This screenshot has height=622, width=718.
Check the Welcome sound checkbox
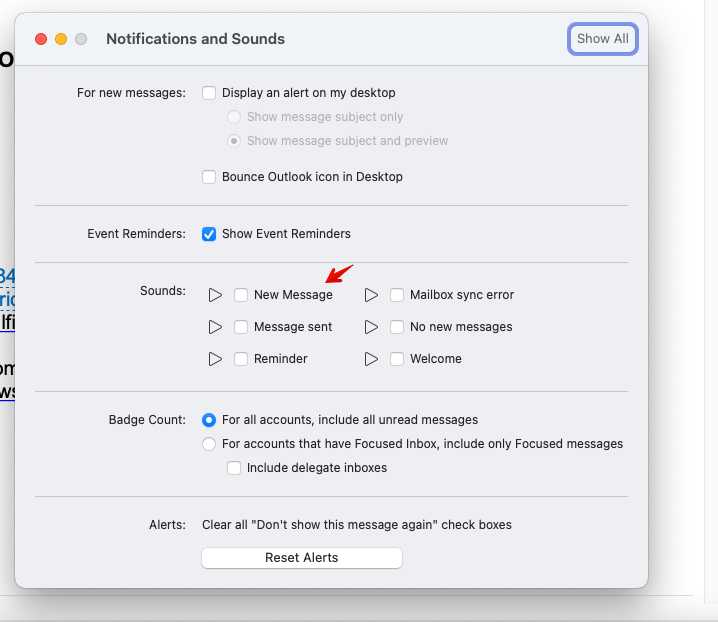point(397,359)
